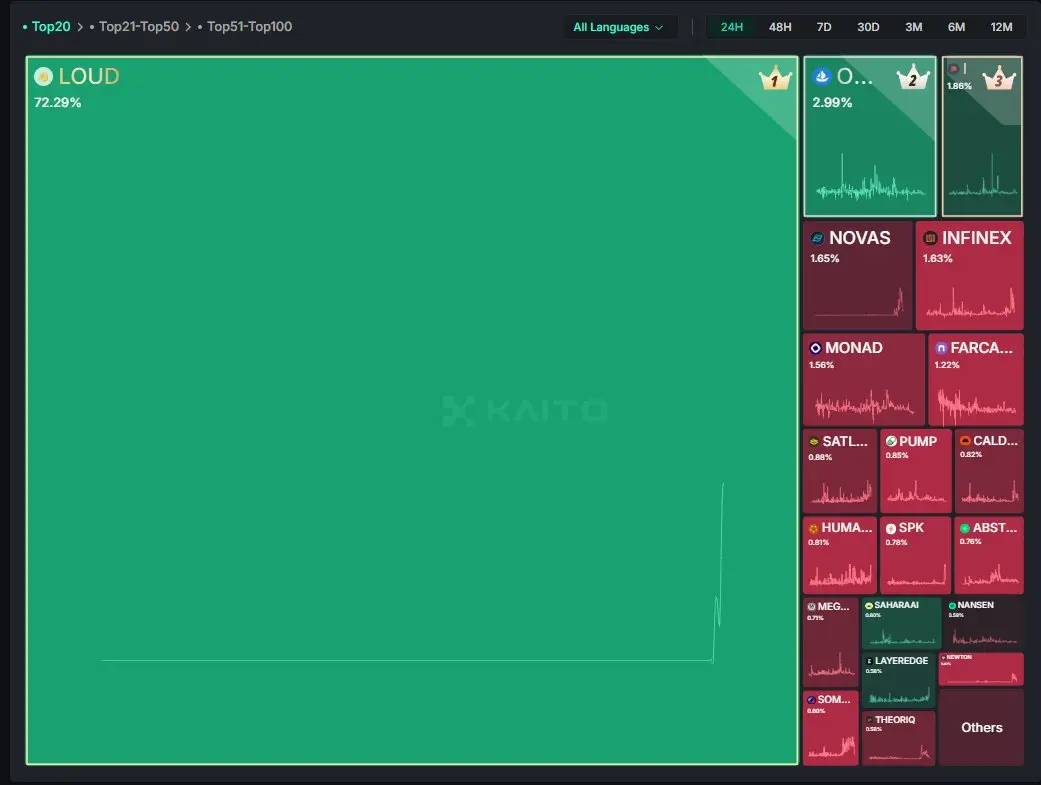Select the 6M timeframe
Viewport: 1041px width, 785px height.
pyautogui.click(x=956, y=27)
